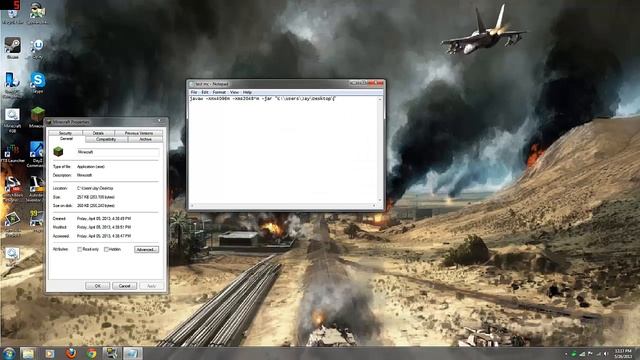This screenshot has width=640, height=360.
Task: Close the Minecraft Properties dialog
Action: 160,121
